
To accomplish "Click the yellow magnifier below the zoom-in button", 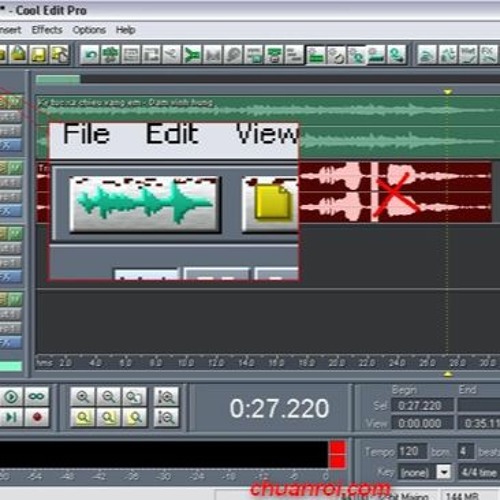I will coord(83,417).
